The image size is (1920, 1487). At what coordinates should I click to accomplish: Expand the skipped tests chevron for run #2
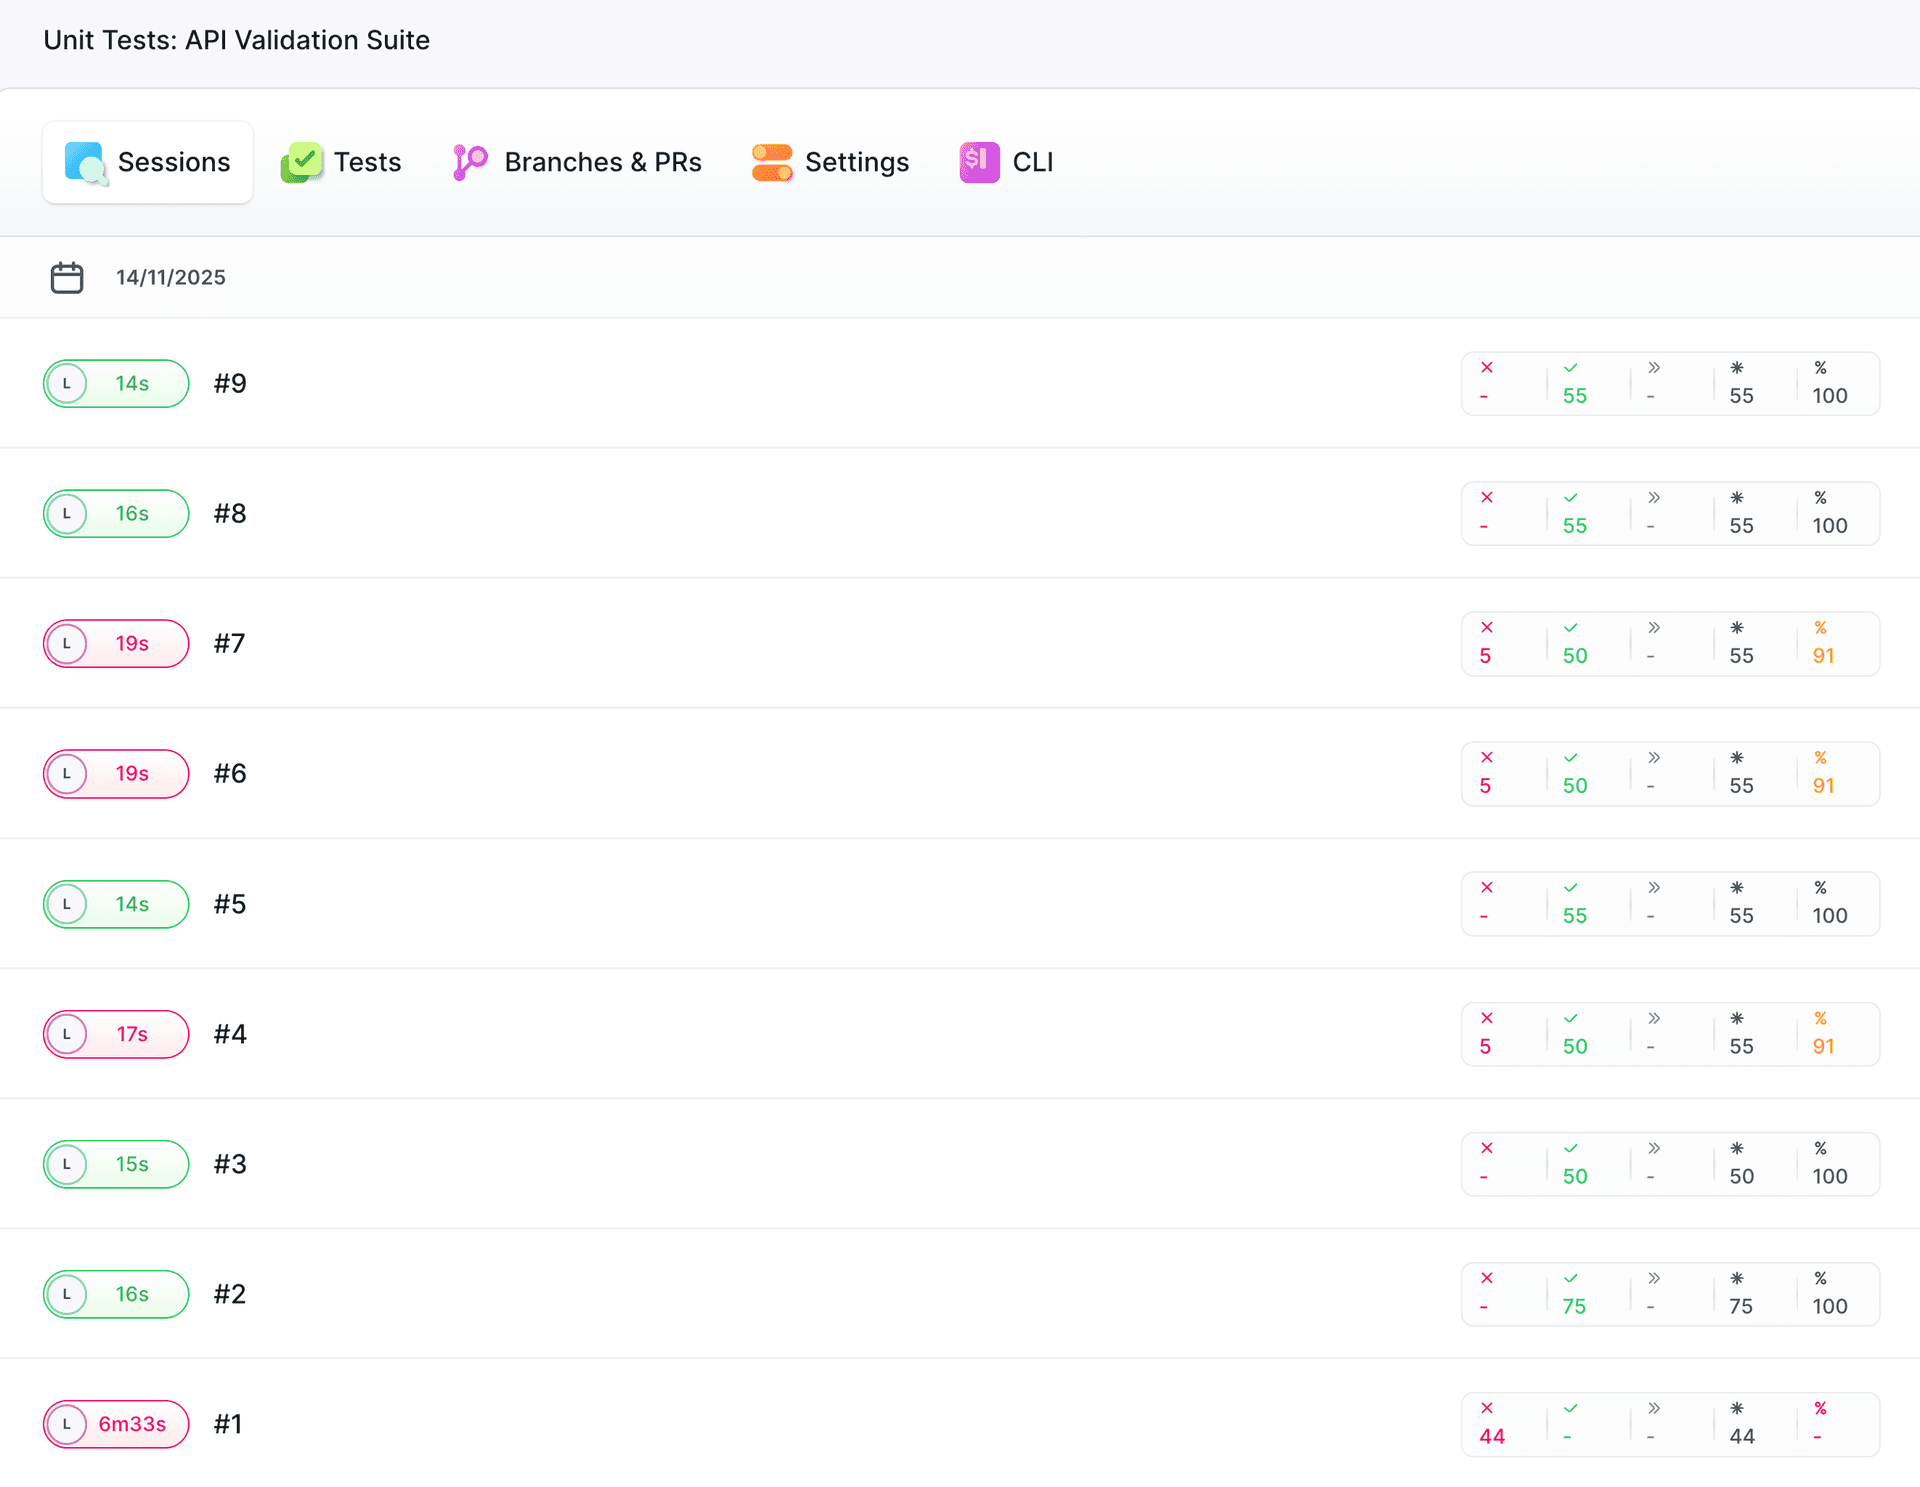click(1655, 1279)
